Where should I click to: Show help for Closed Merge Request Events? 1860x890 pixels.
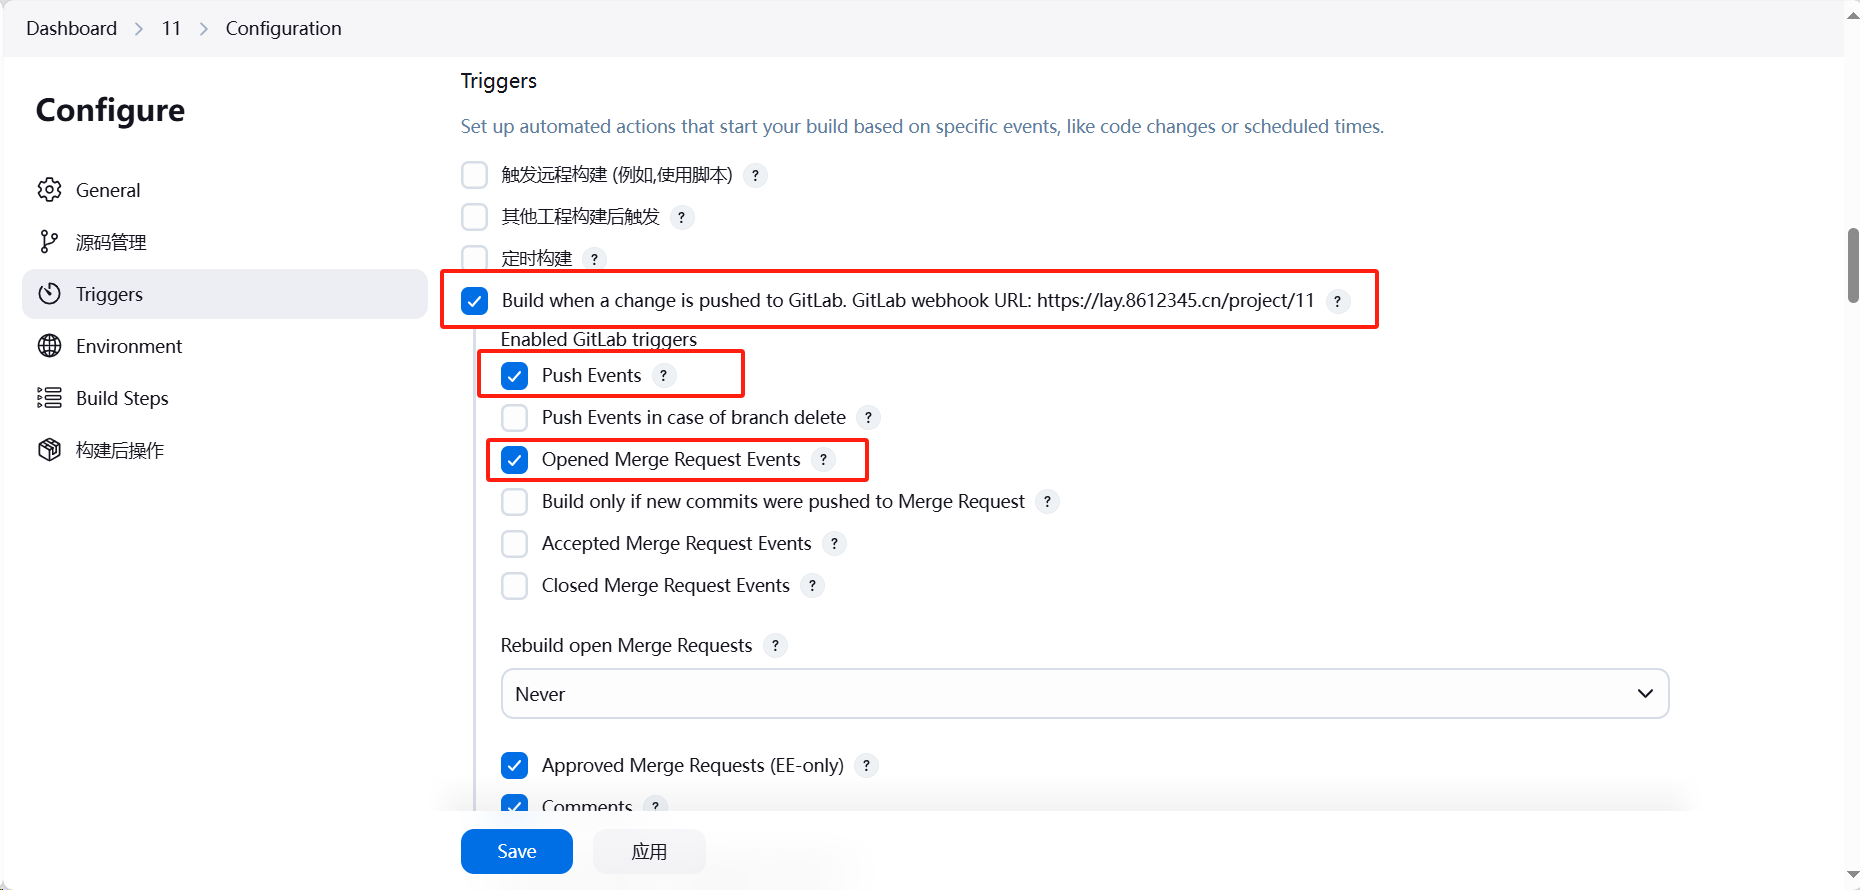812,586
